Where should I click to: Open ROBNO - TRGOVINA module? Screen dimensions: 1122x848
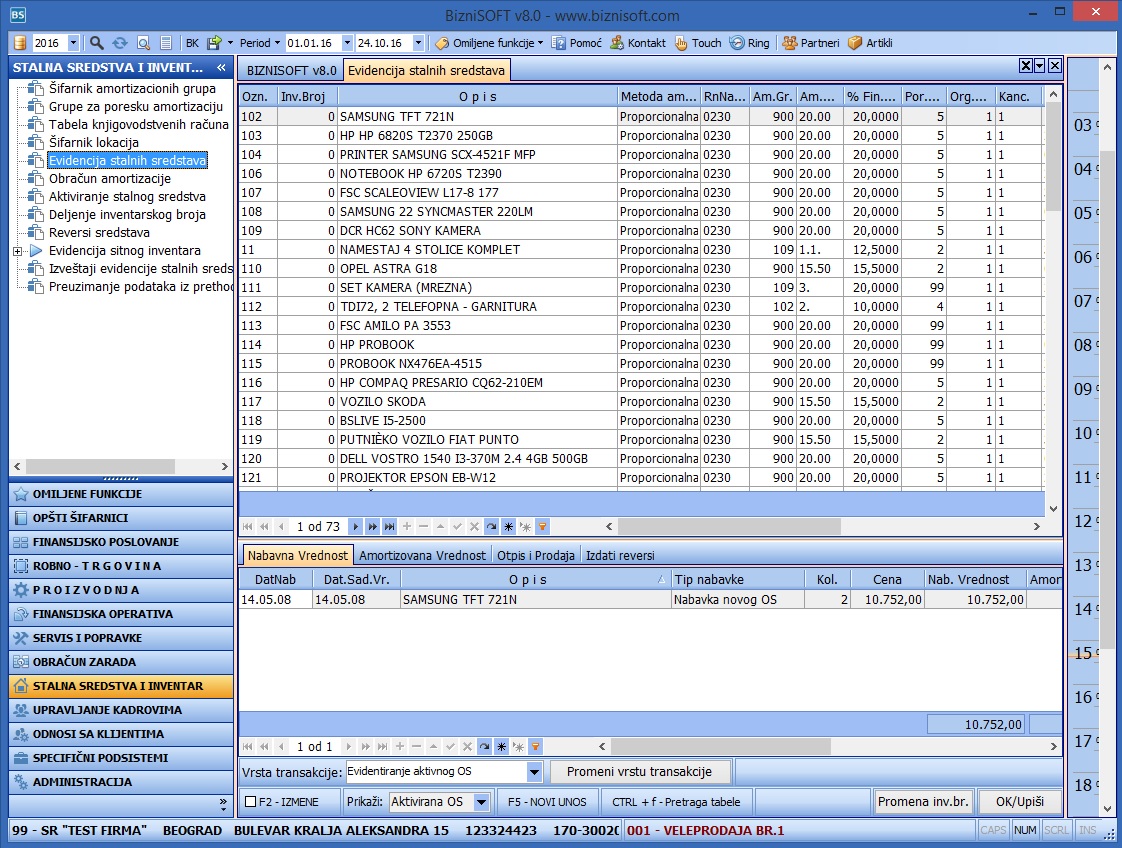(122, 566)
